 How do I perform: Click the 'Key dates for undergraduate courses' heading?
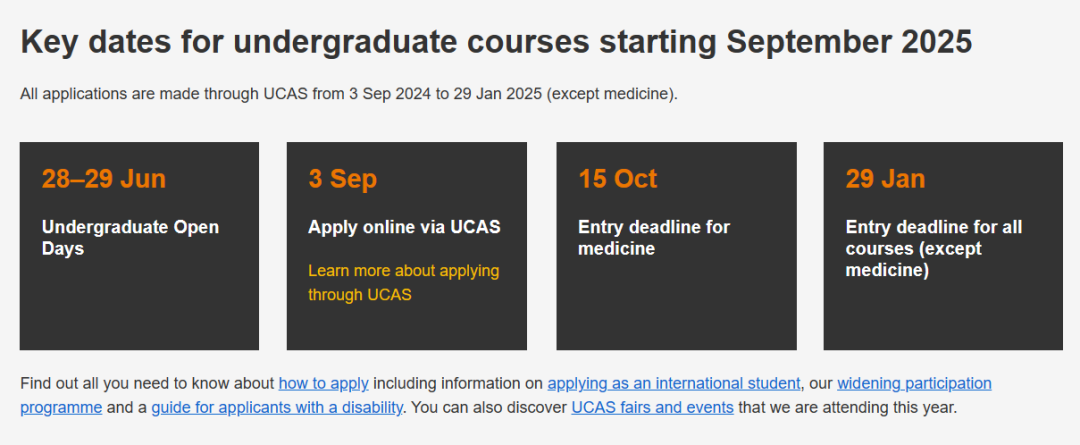[x=305, y=42]
